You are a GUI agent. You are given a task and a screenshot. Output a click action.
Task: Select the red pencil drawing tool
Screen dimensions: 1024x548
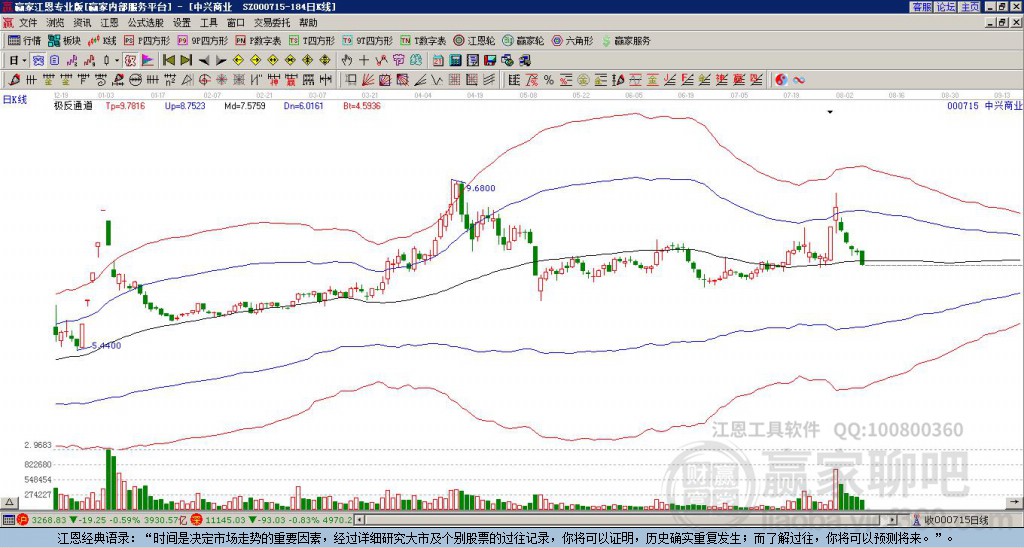point(14,80)
